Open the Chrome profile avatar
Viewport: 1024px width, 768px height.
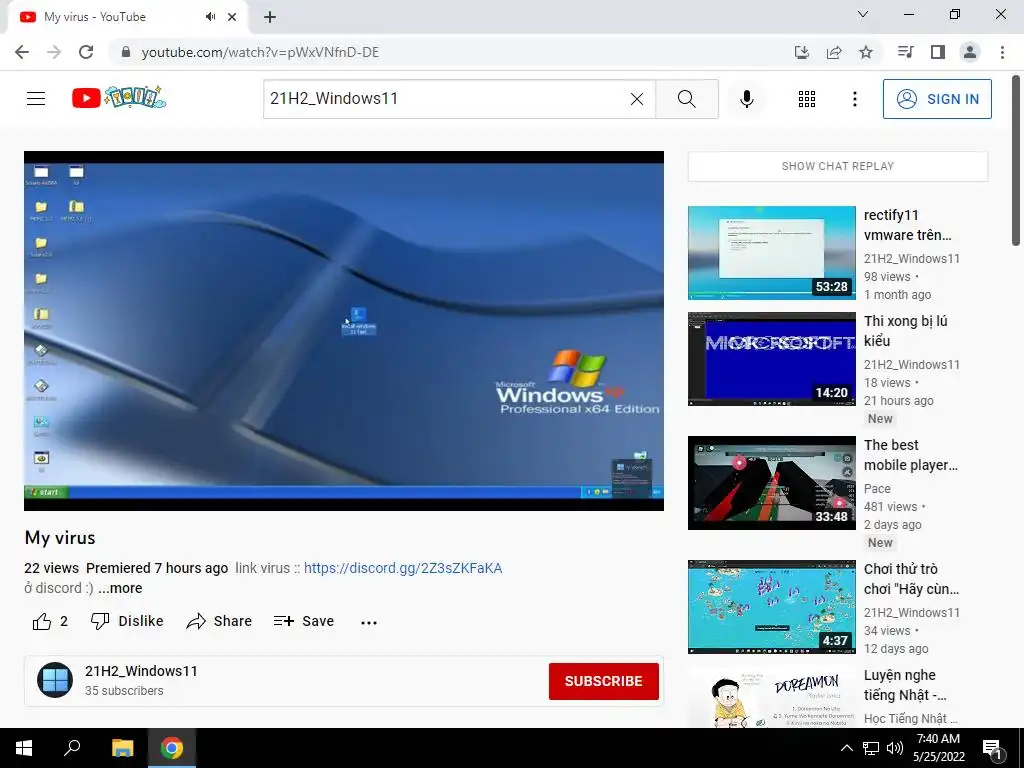coord(970,52)
